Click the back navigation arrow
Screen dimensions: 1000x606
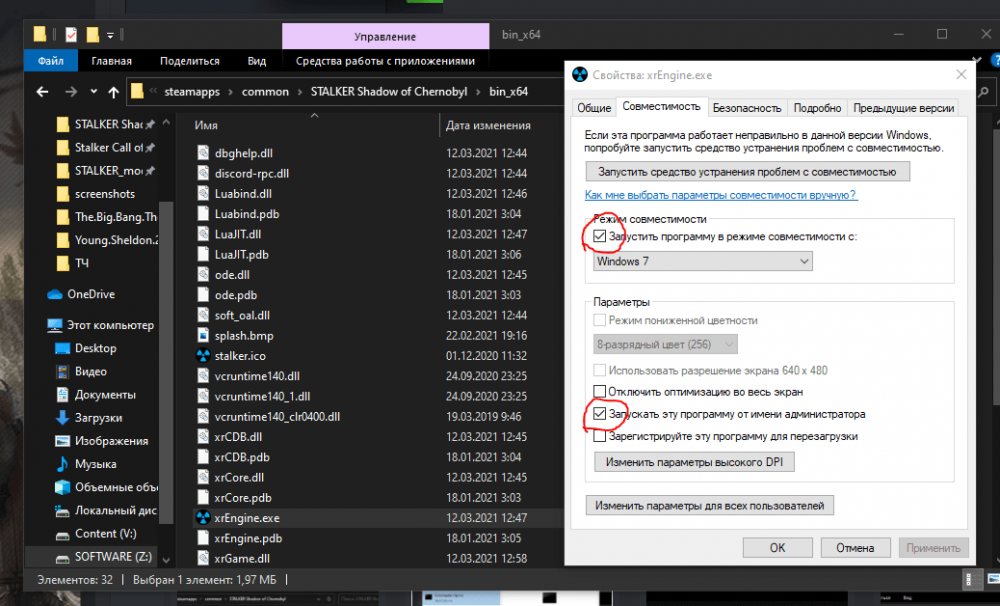(41, 92)
